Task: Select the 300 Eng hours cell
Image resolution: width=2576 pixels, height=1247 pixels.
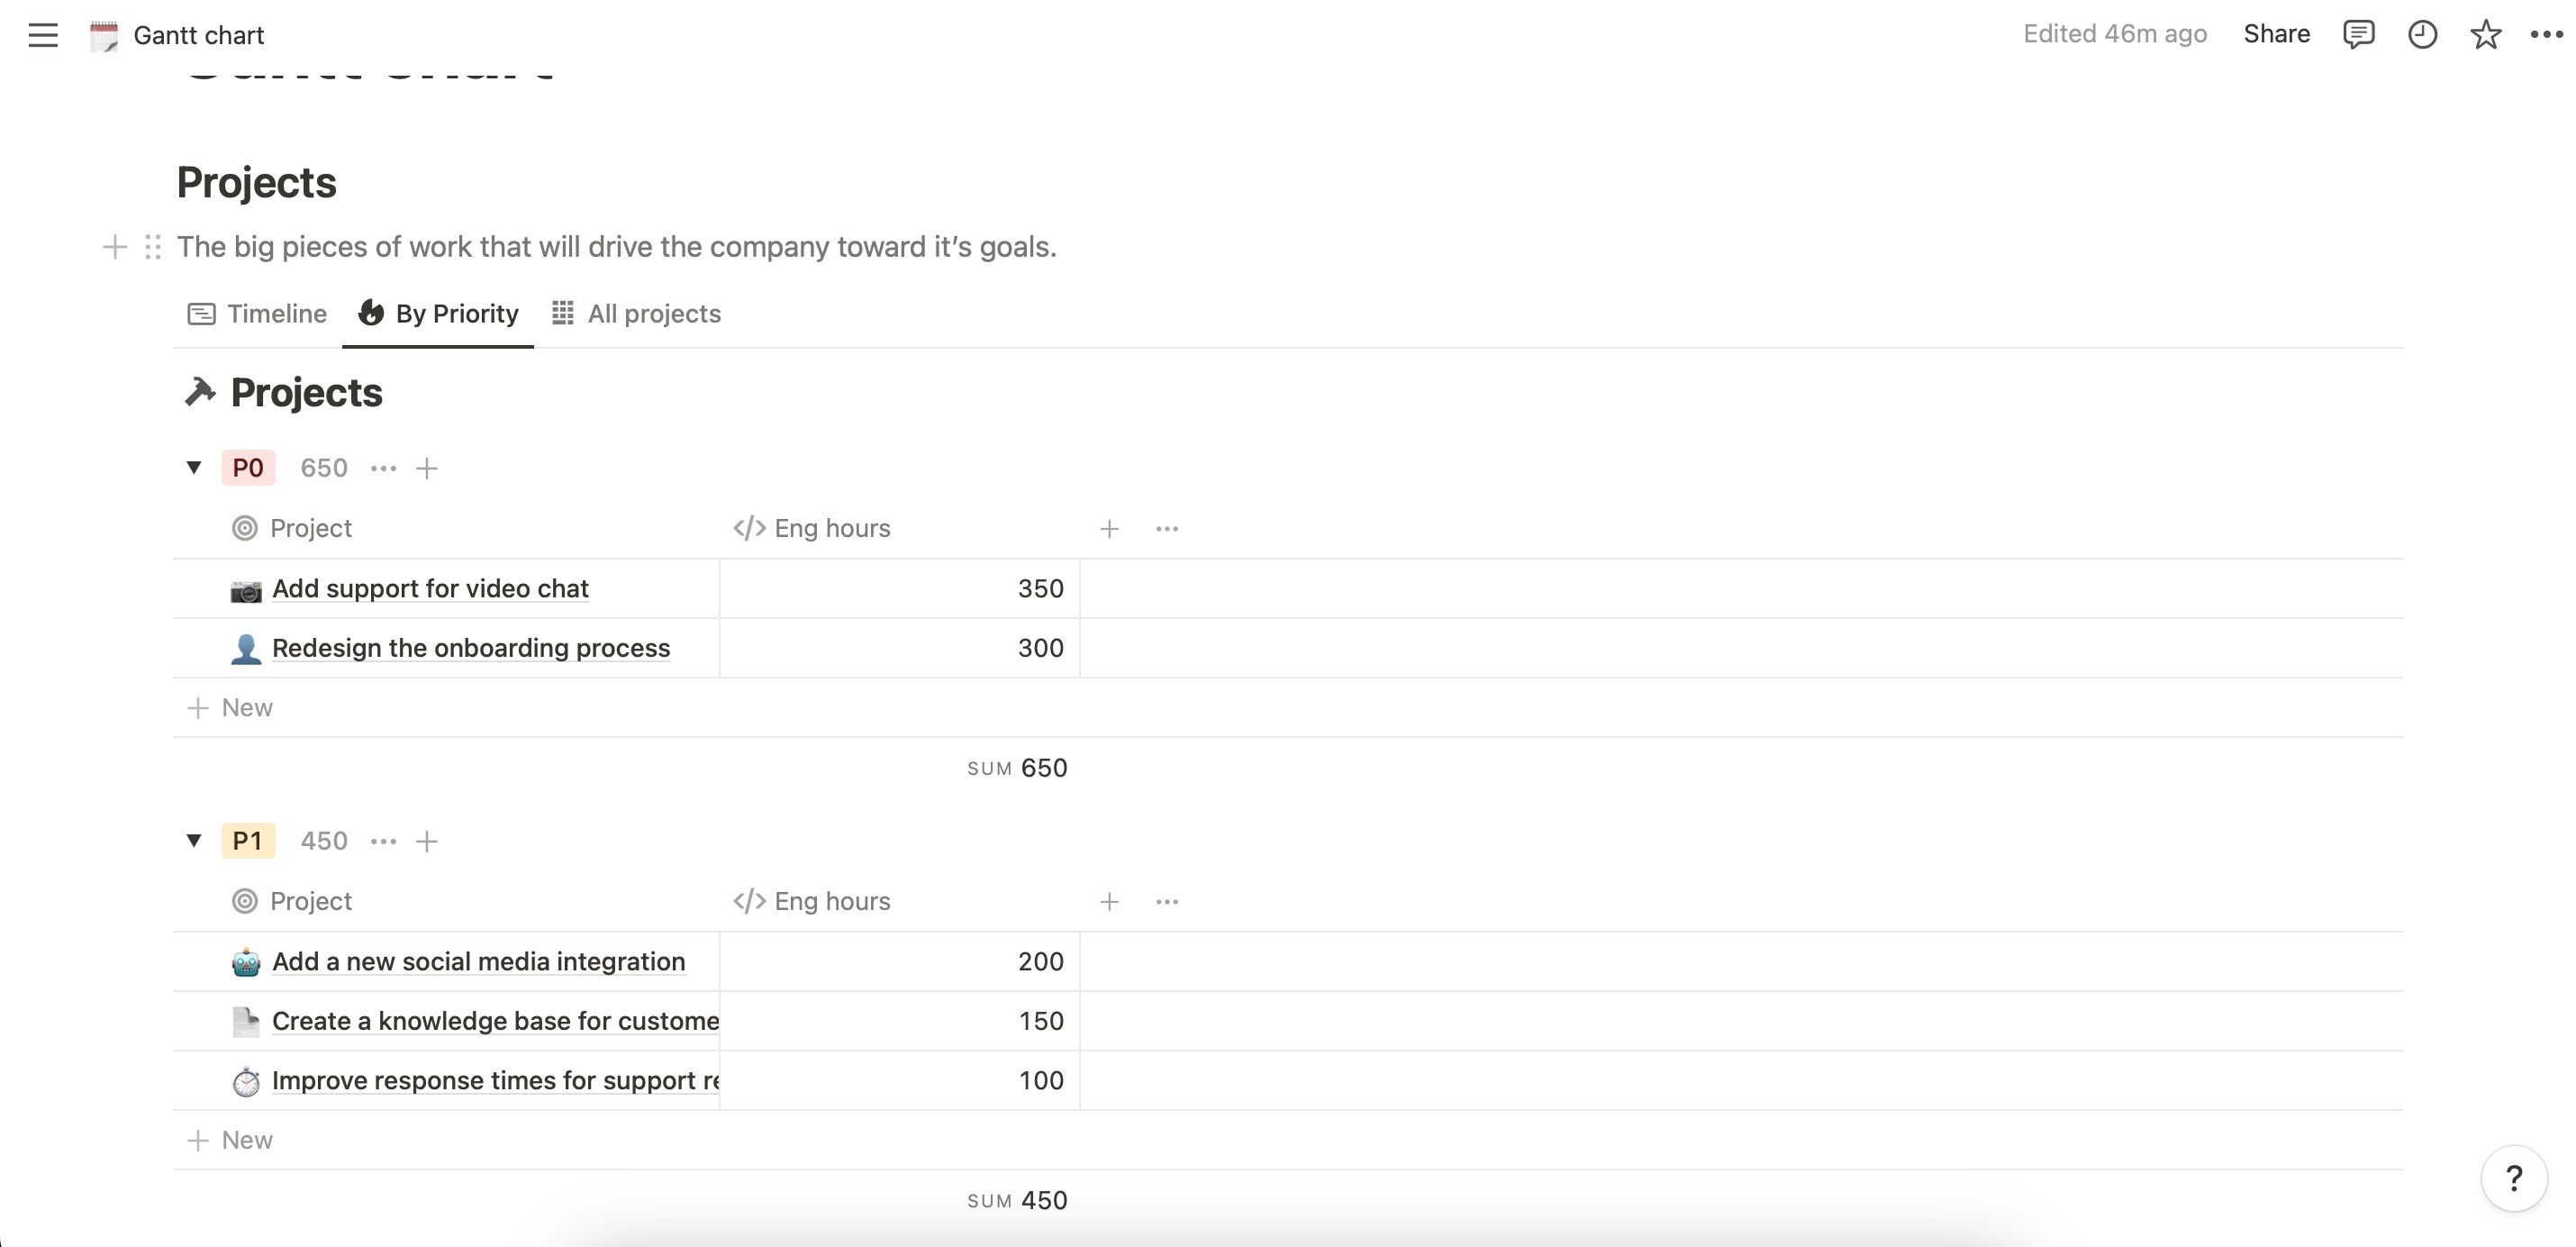Action: coord(899,648)
